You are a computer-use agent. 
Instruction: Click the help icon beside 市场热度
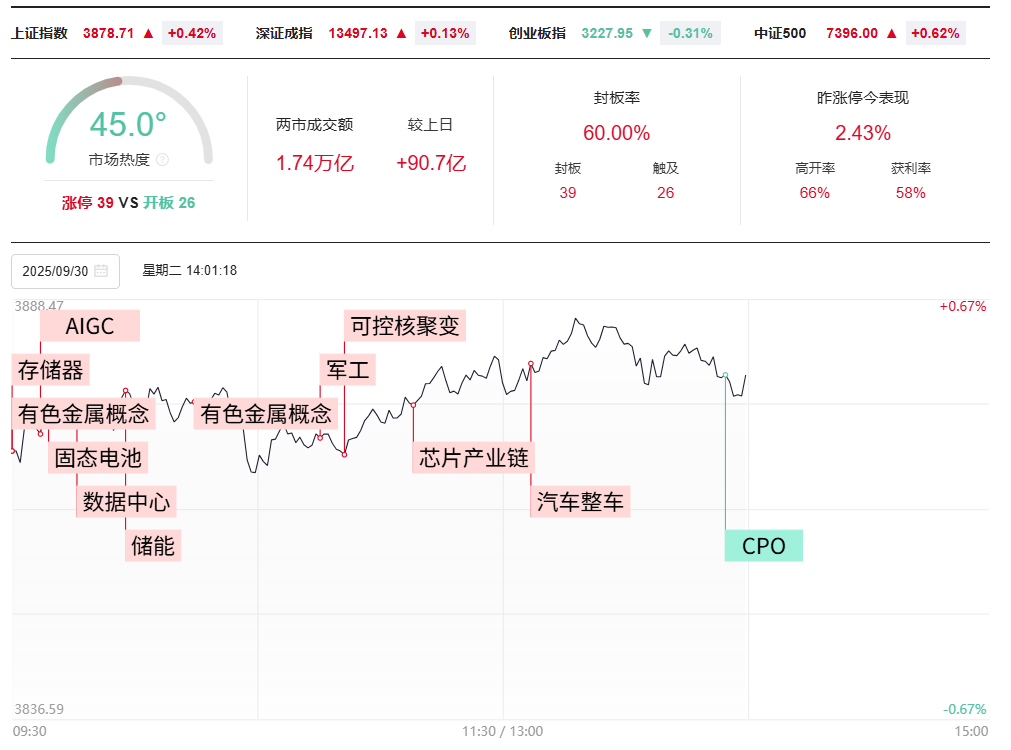(163, 160)
